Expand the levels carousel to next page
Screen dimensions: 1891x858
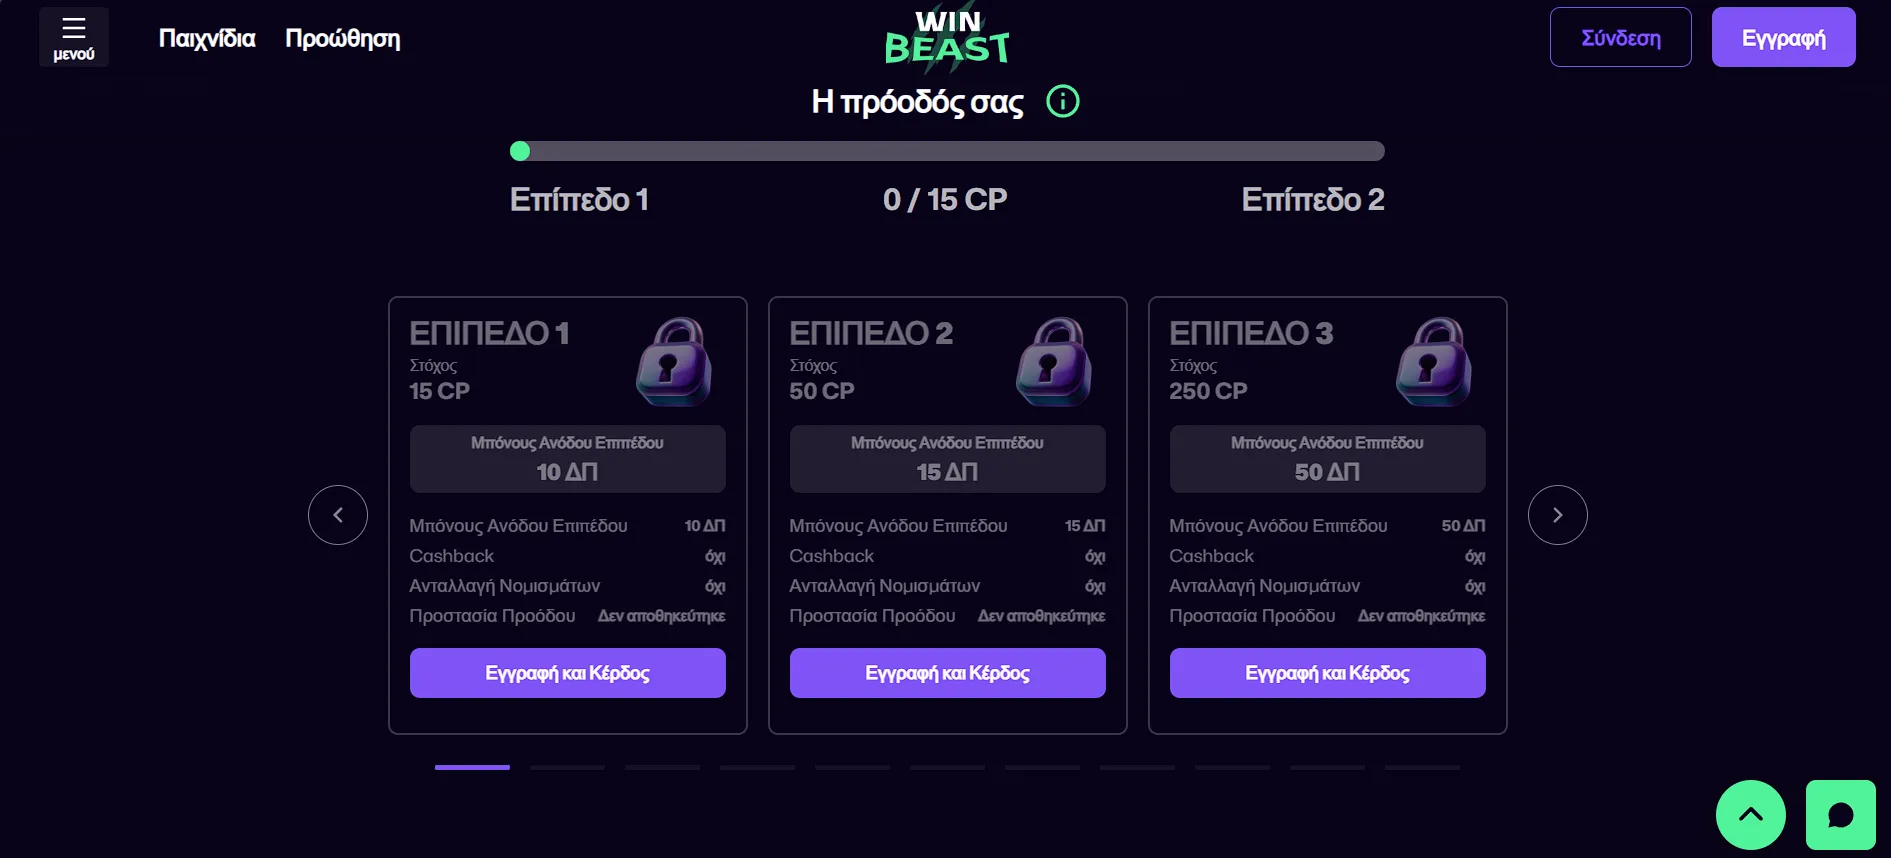tap(1557, 514)
